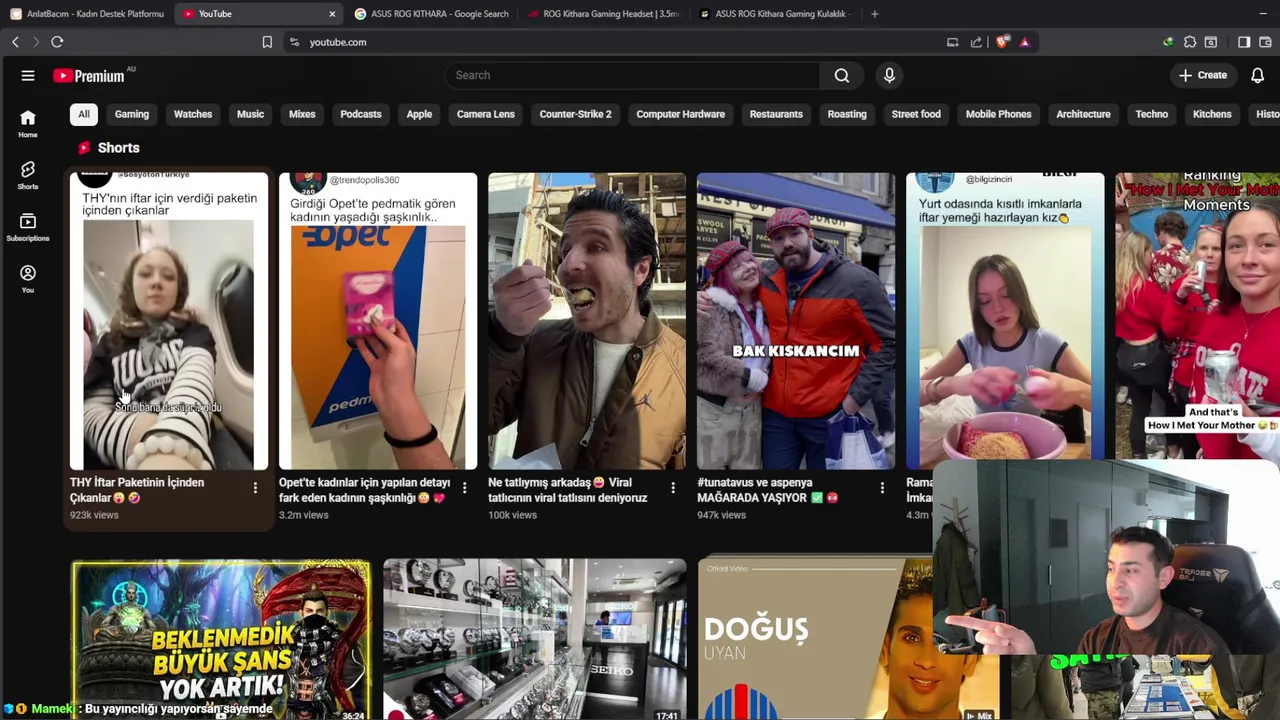Filter feed by Mixes chip
Screen dimensions: 1280x720
point(302,114)
